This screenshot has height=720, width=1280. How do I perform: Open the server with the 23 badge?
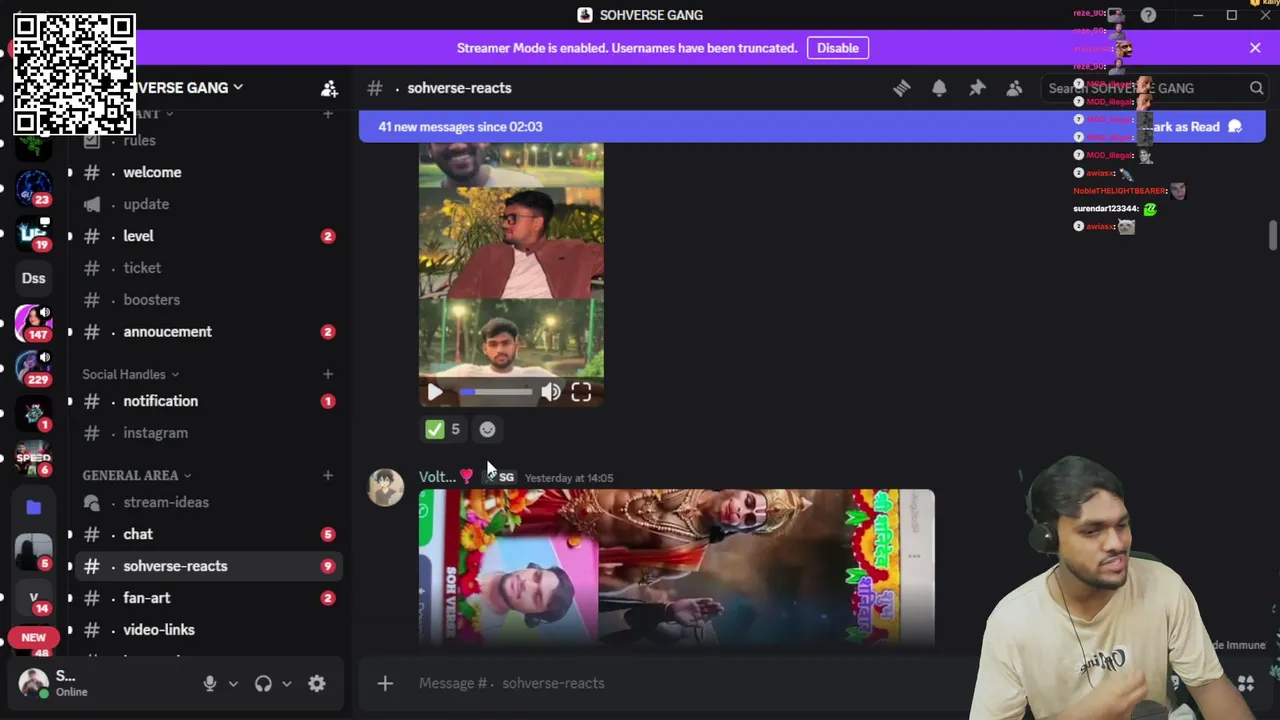tap(34, 187)
